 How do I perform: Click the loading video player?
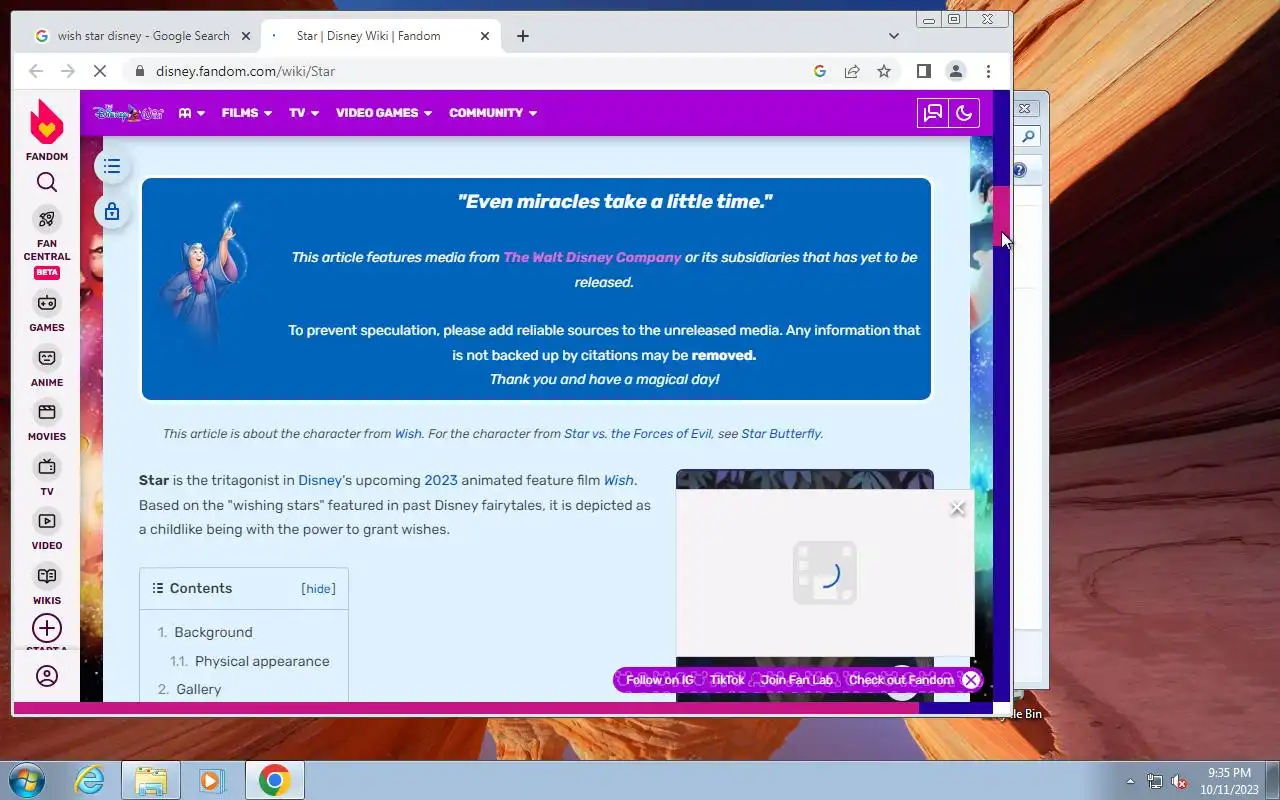pos(825,573)
